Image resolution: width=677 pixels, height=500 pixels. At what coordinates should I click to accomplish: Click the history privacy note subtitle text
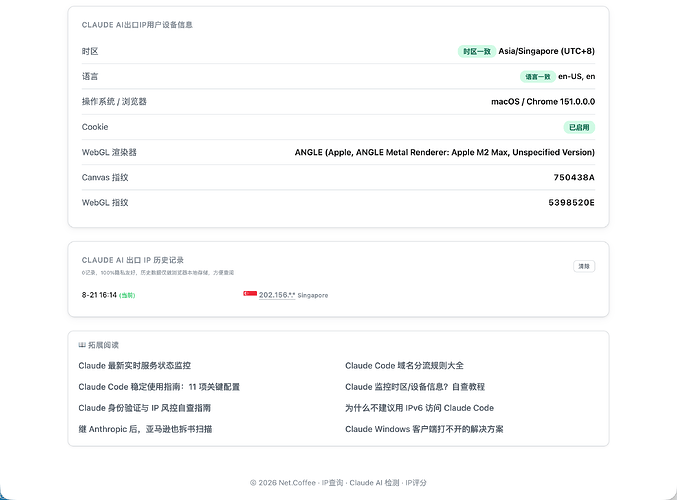[158, 273]
